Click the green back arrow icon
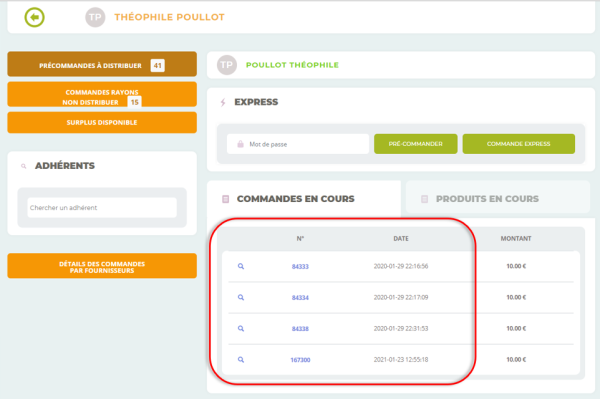Viewport: 600px width, 399px height. [x=34, y=17]
